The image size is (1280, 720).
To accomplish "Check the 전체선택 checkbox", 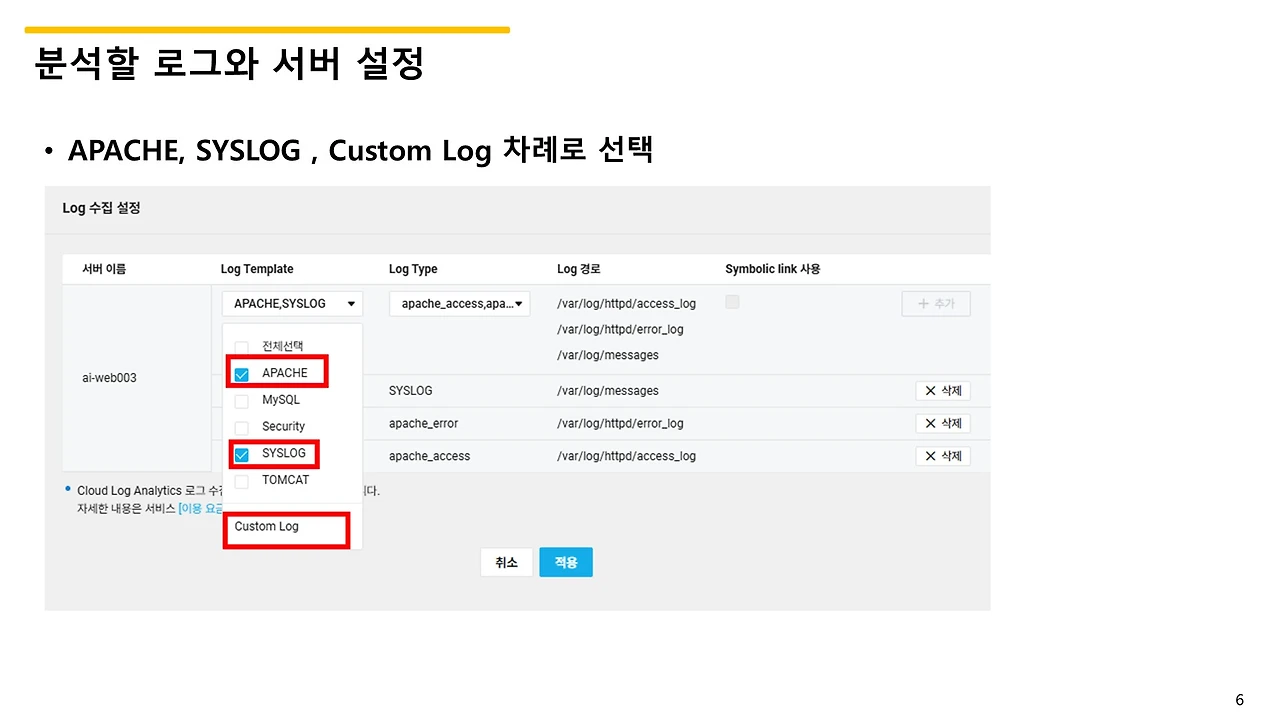I will (241, 348).
